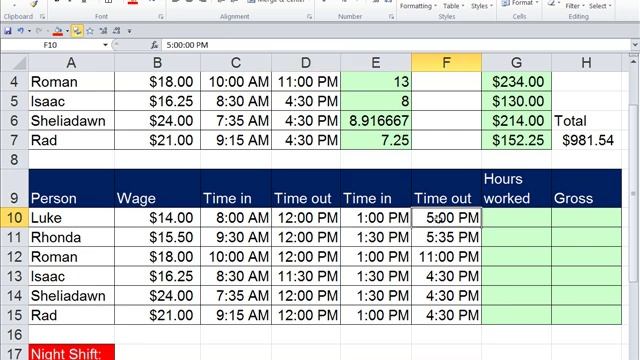
Task: Select cell with 8.916667 hours
Action: (x=376, y=121)
